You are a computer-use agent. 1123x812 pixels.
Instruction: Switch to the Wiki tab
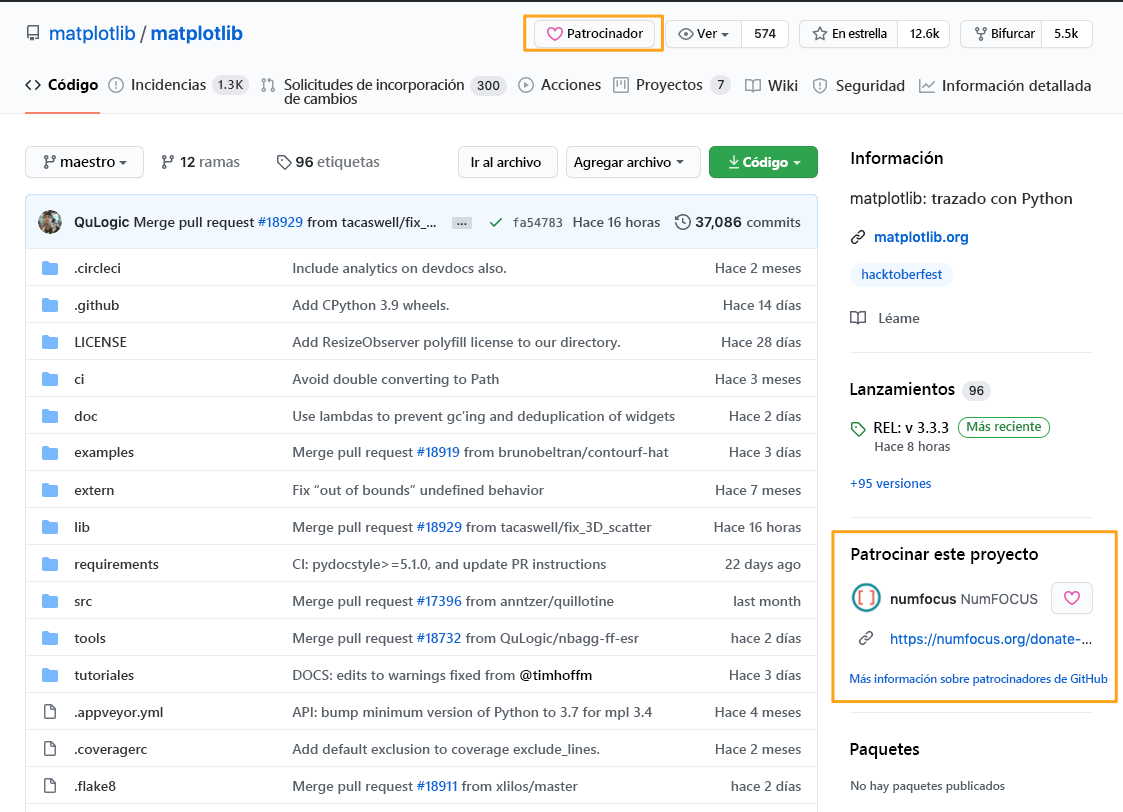click(x=771, y=86)
